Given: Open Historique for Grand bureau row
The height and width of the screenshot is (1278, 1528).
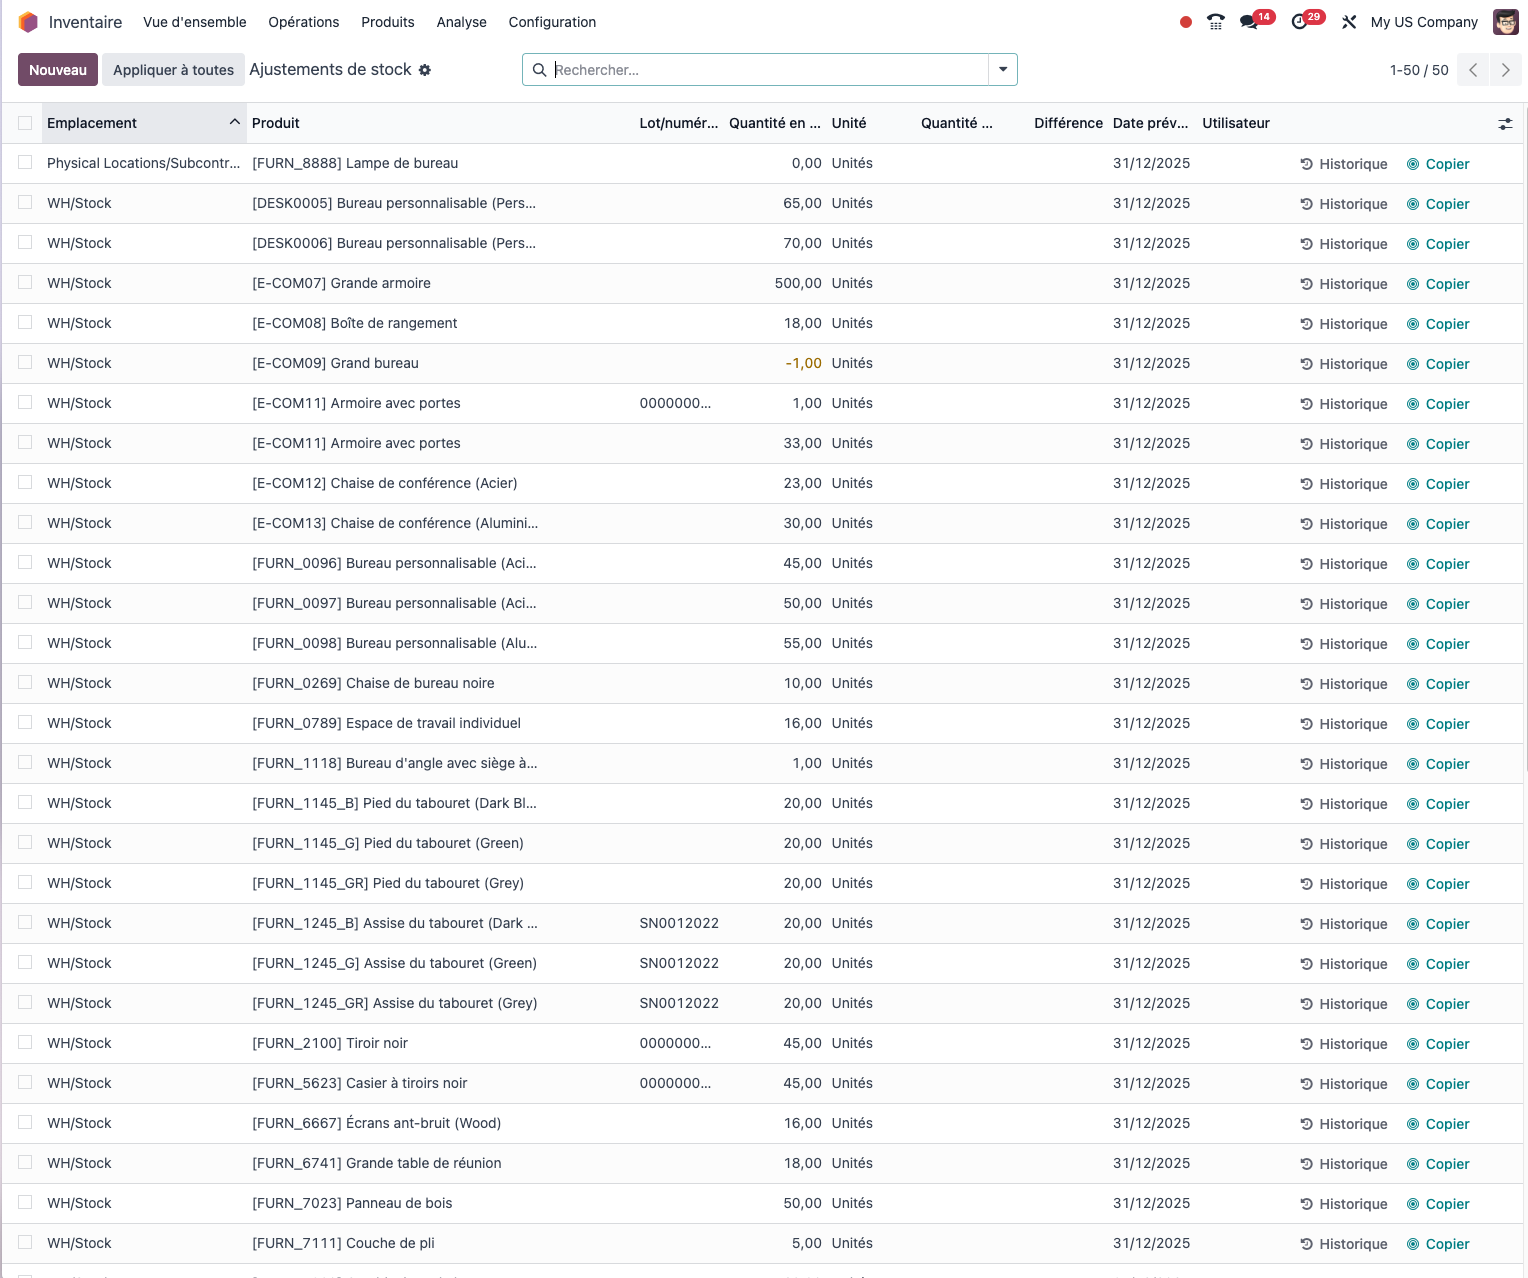Looking at the screenshot, I should (1344, 364).
